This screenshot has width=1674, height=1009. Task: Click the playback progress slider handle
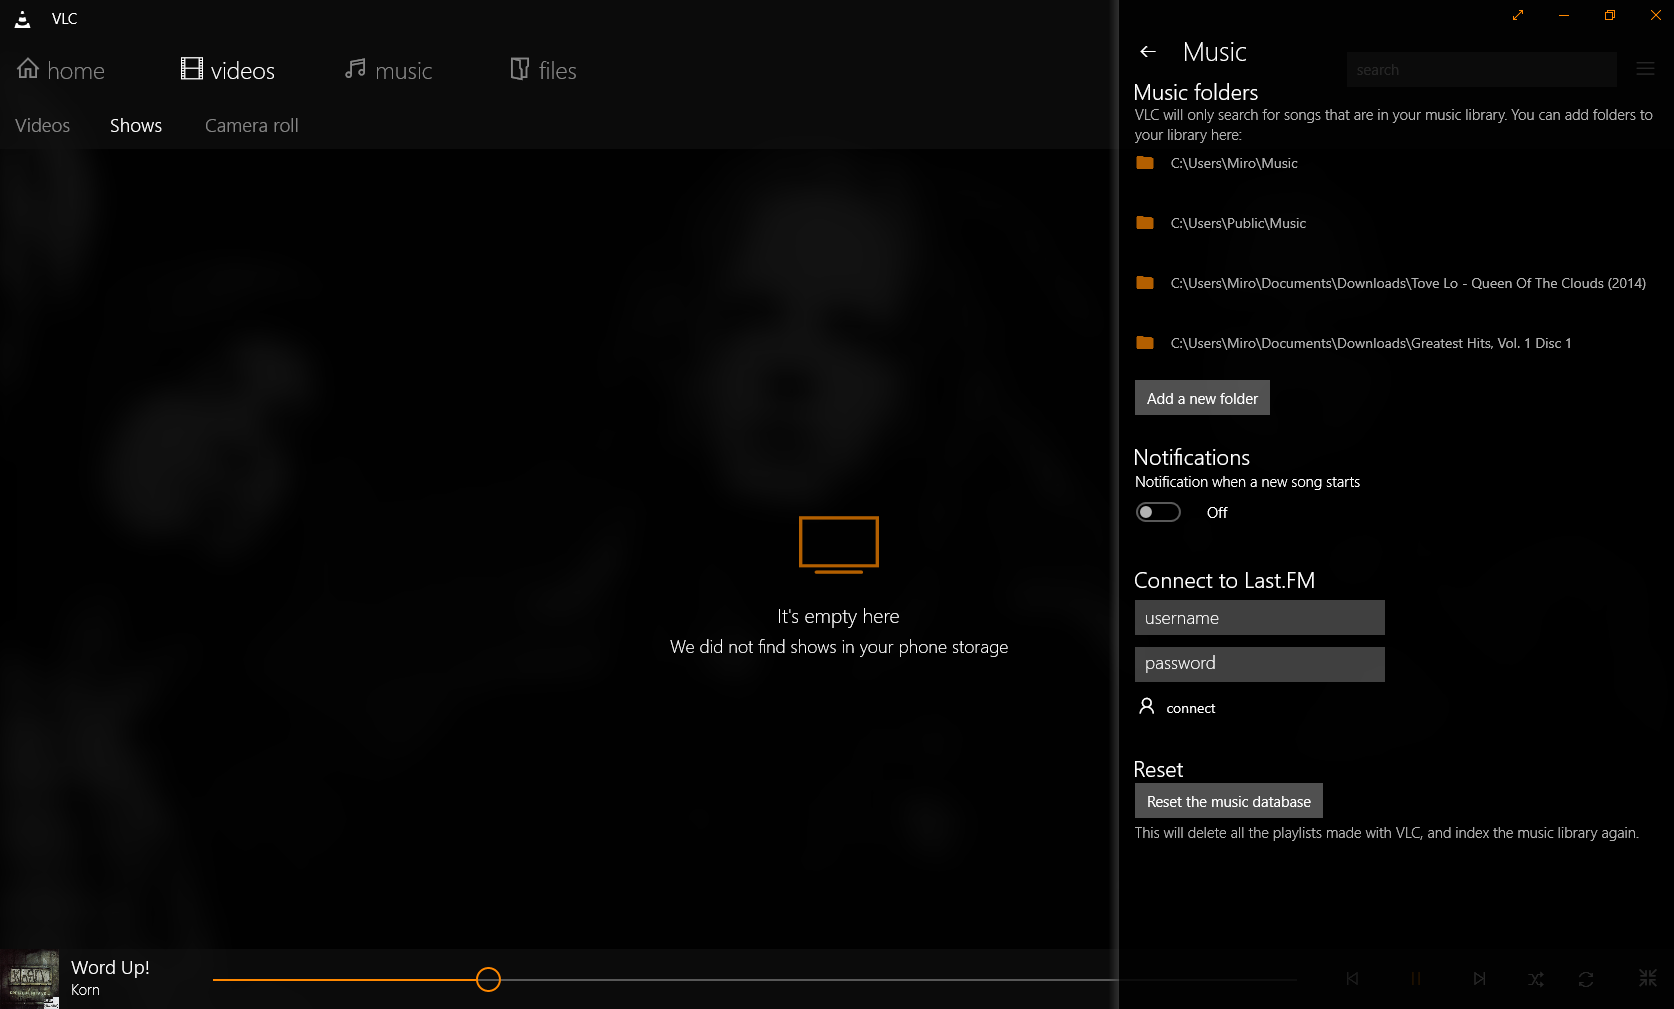(x=488, y=980)
